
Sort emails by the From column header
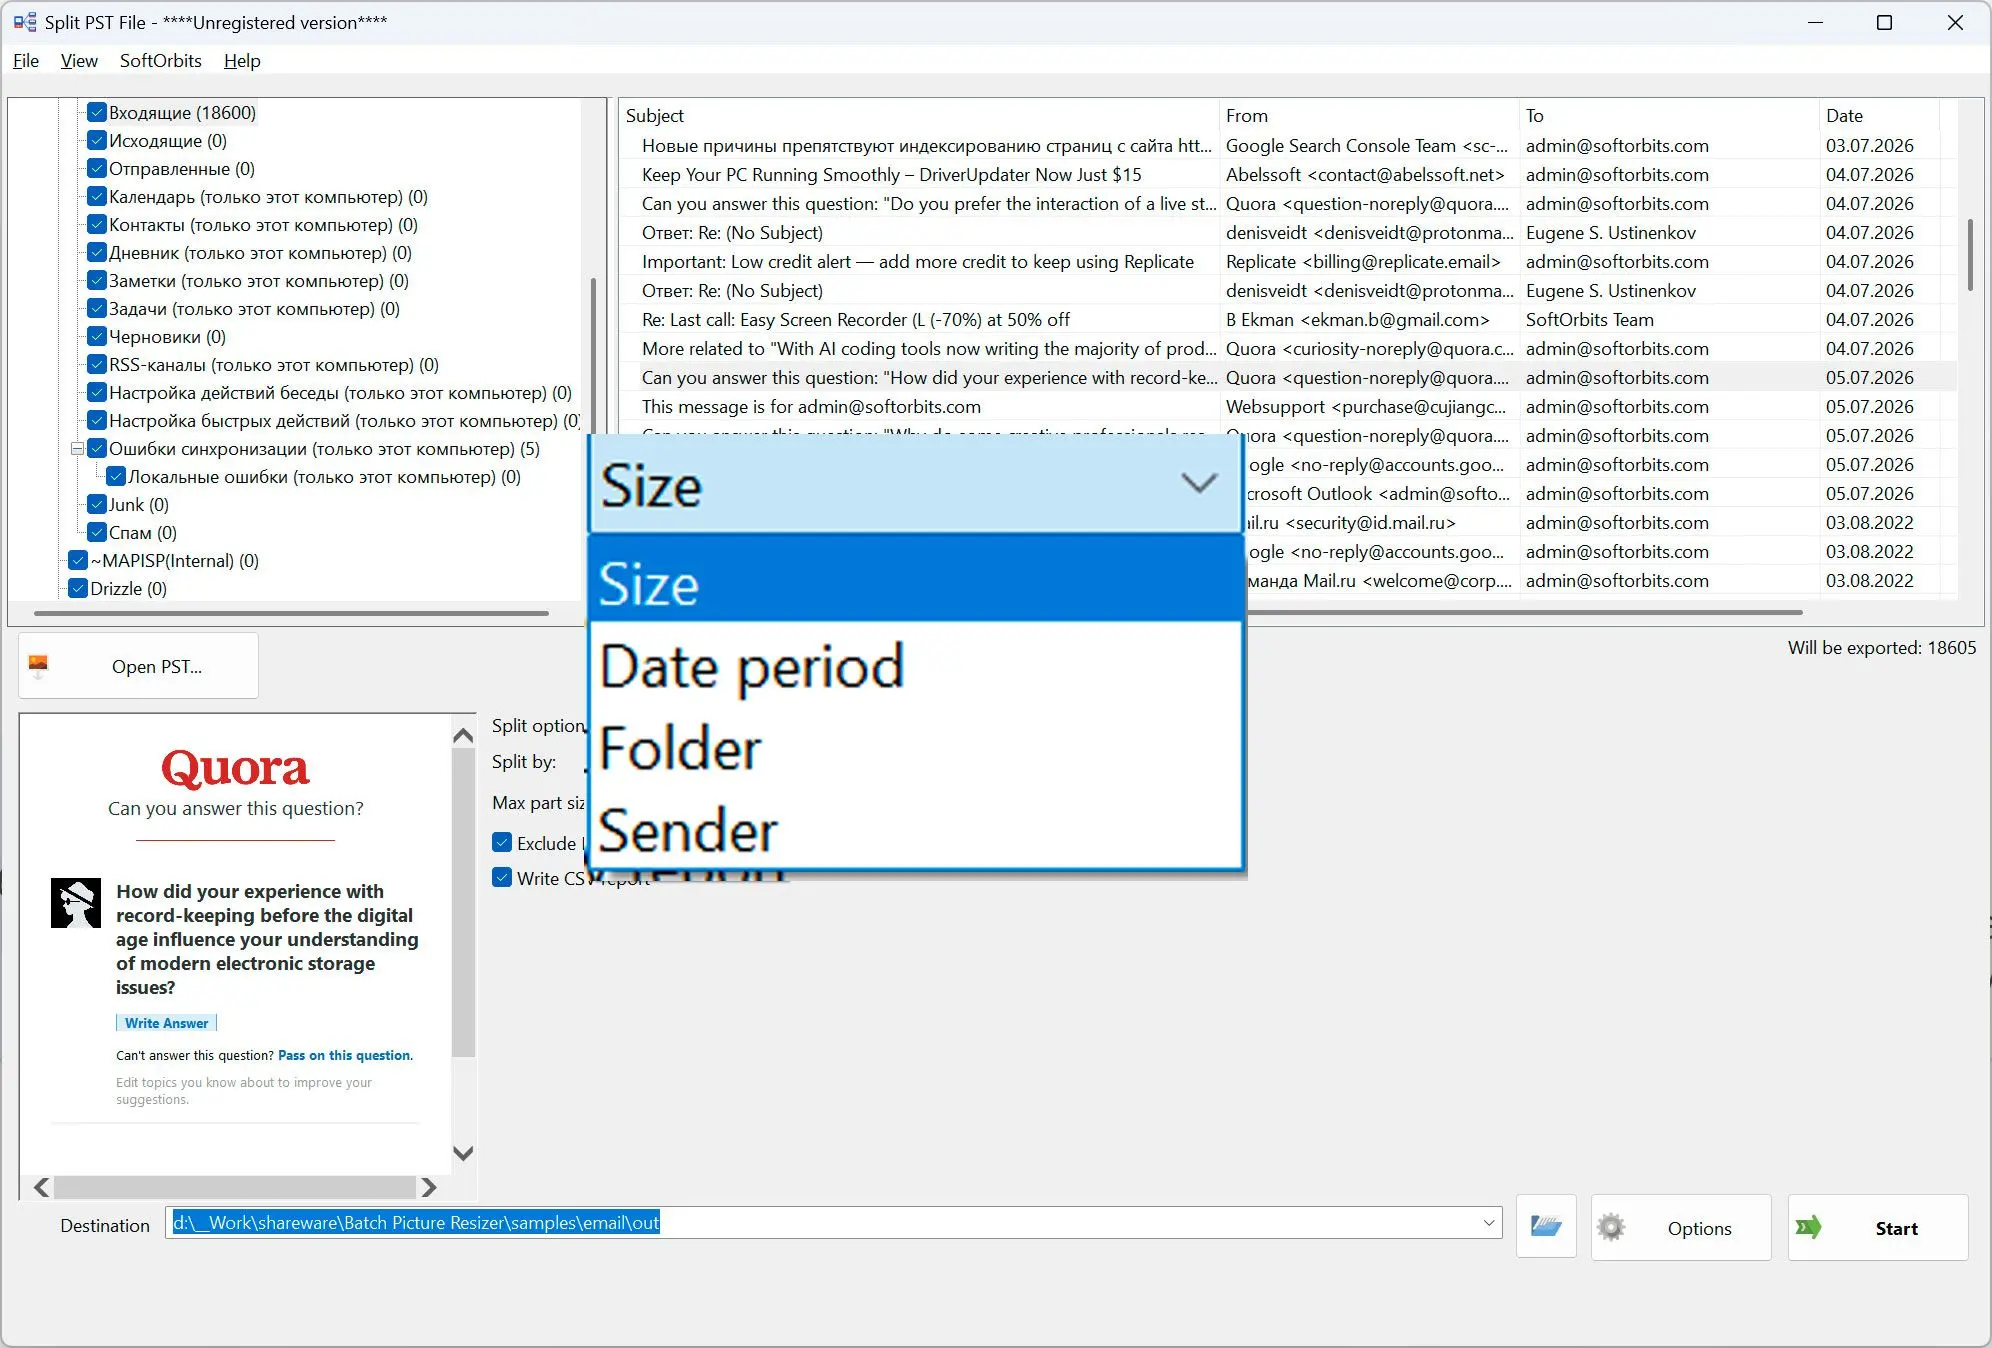click(x=1369, y=115)
